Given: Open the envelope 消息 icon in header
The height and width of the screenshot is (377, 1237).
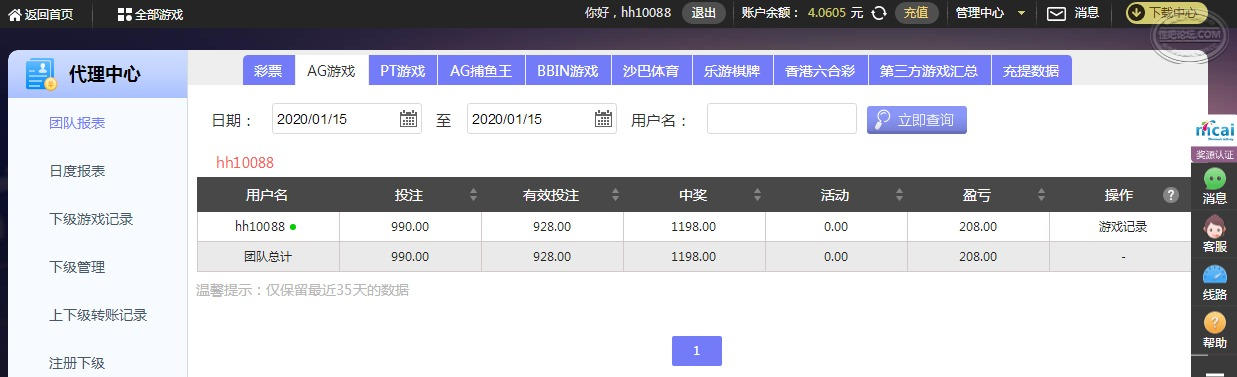Looking at the screenshot, I should (1056, 13).
